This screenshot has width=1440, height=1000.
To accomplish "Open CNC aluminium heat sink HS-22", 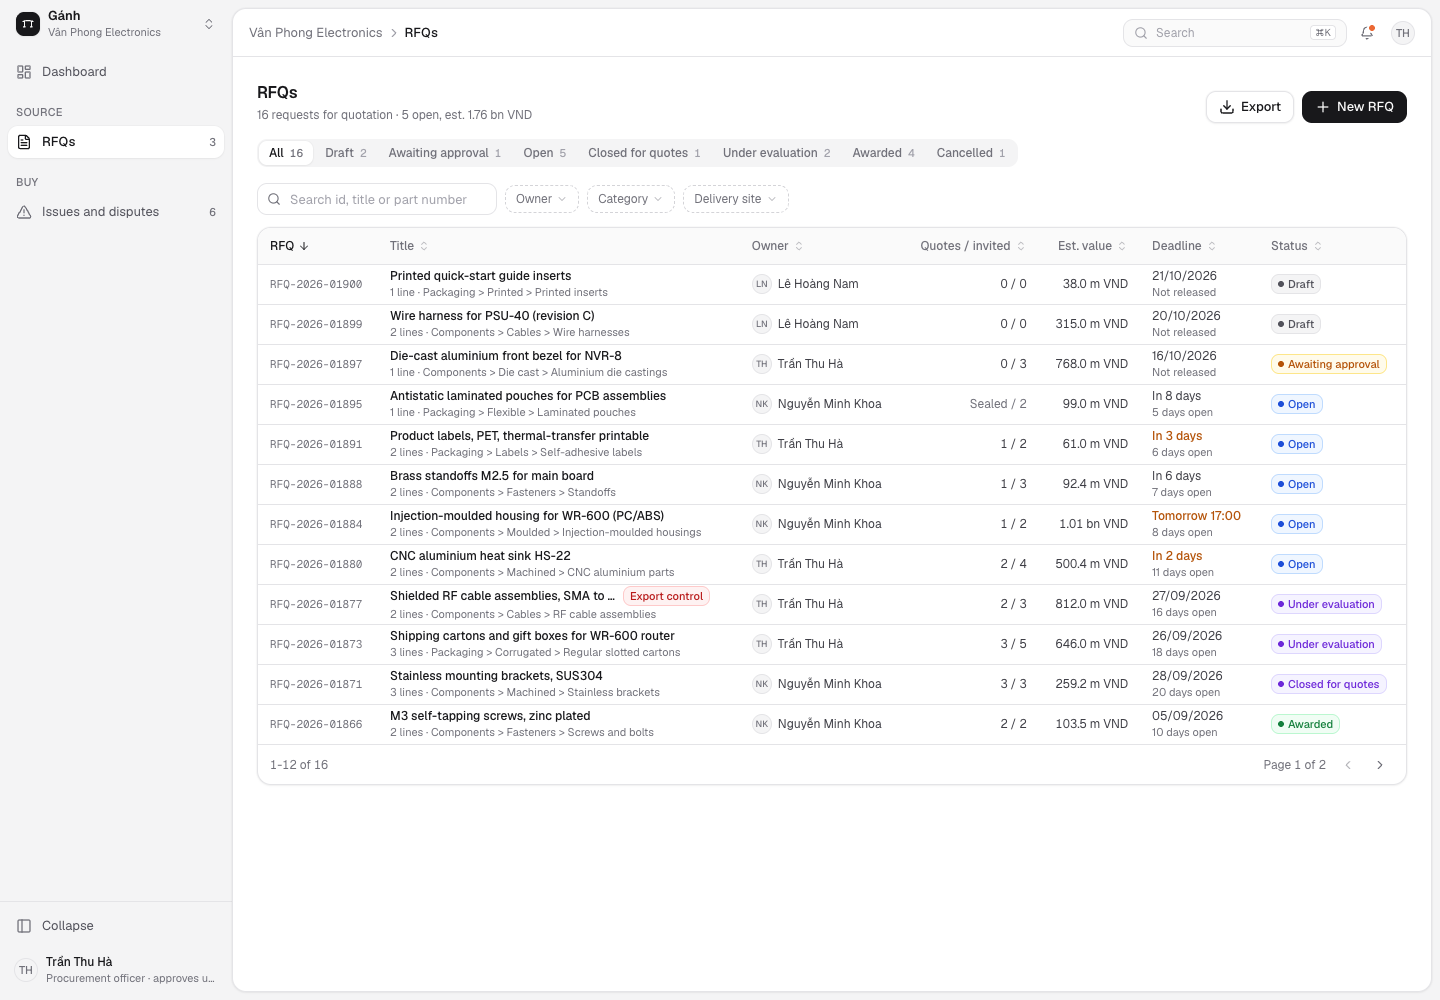I will [x=480, y=556].
